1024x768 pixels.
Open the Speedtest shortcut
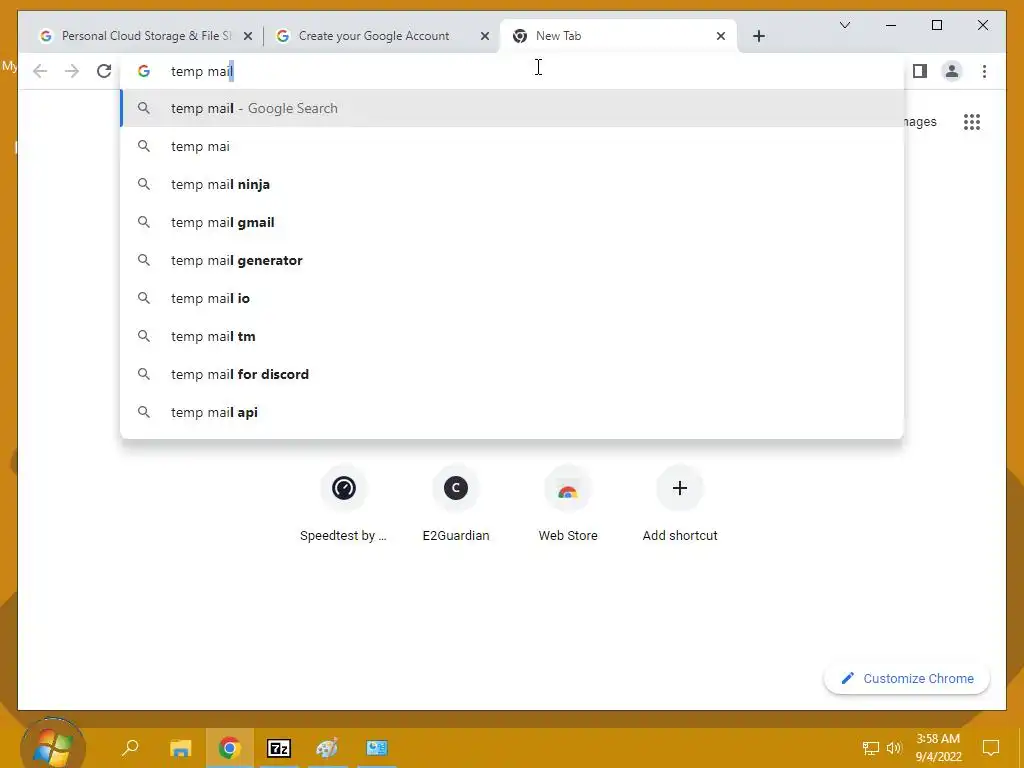pos(344,504)
